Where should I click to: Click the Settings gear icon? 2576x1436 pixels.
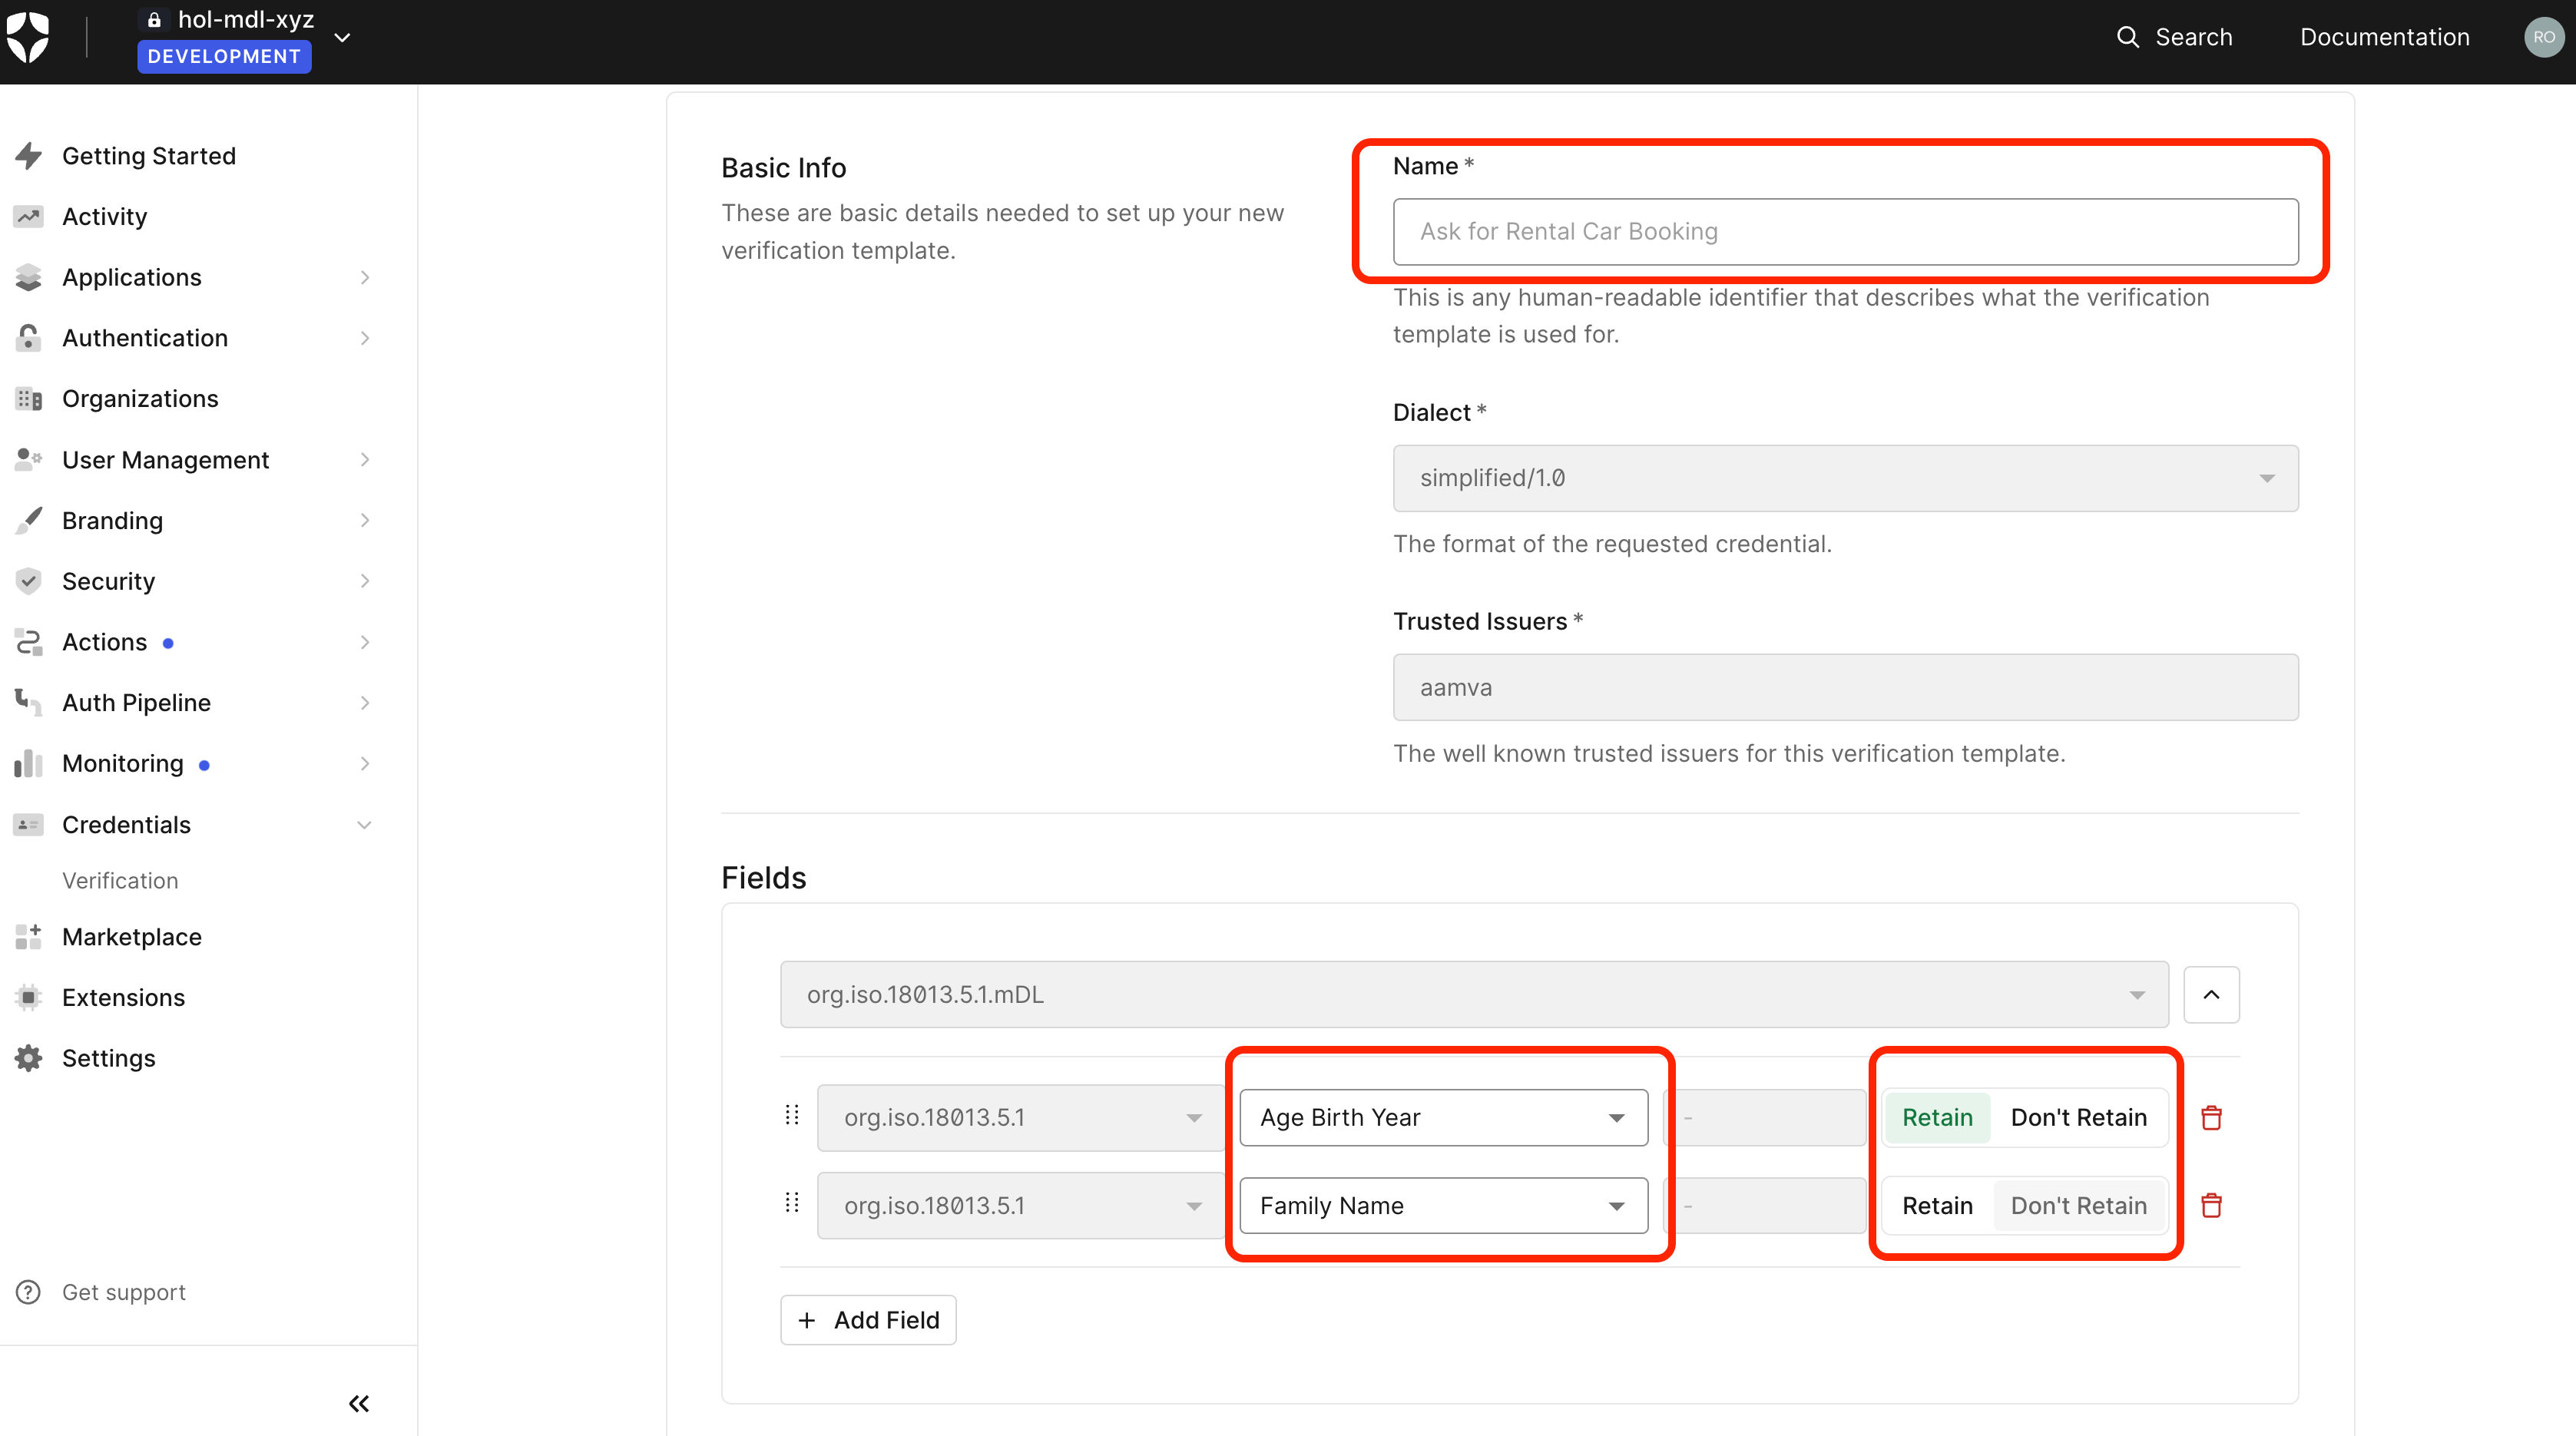pos(29,1058)
